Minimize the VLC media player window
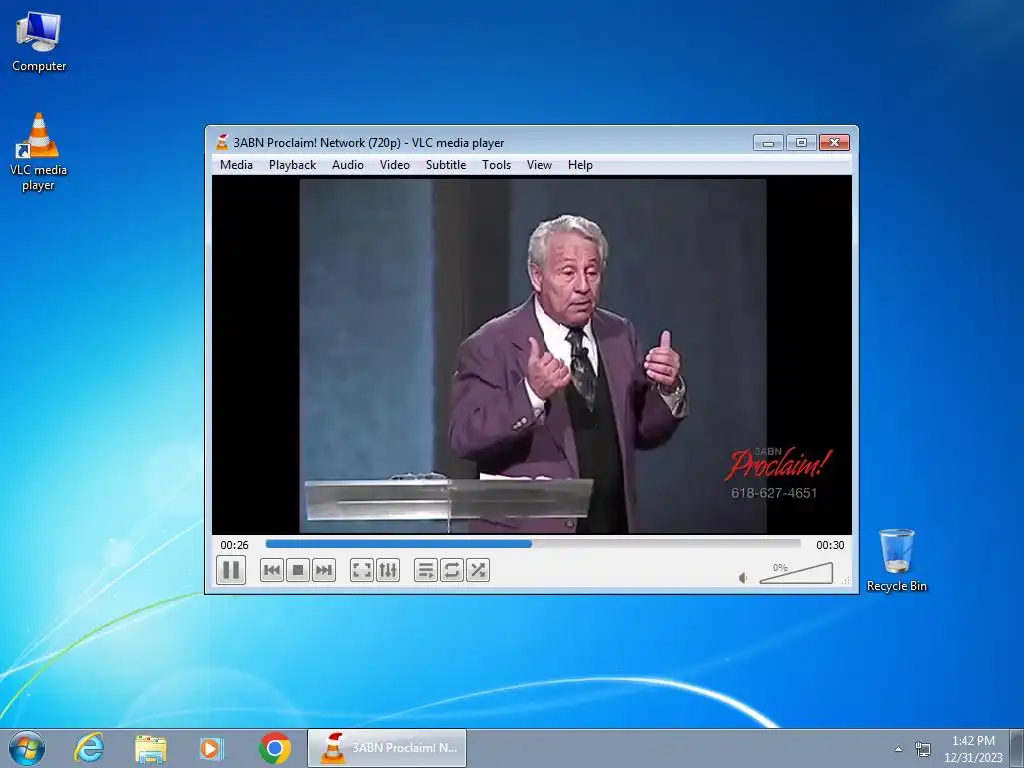 click(x=769, y=142)
